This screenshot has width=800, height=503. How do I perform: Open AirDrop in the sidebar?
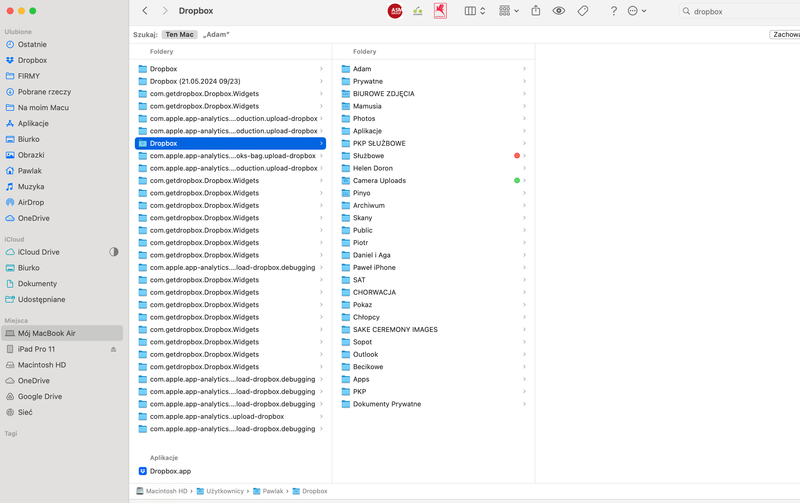click(31, 202)
